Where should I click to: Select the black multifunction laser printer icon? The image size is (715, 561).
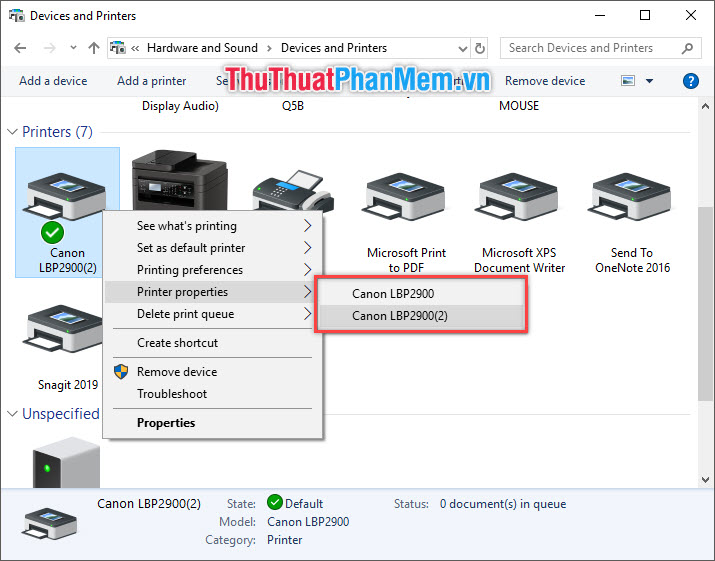[x=180, y=181]
